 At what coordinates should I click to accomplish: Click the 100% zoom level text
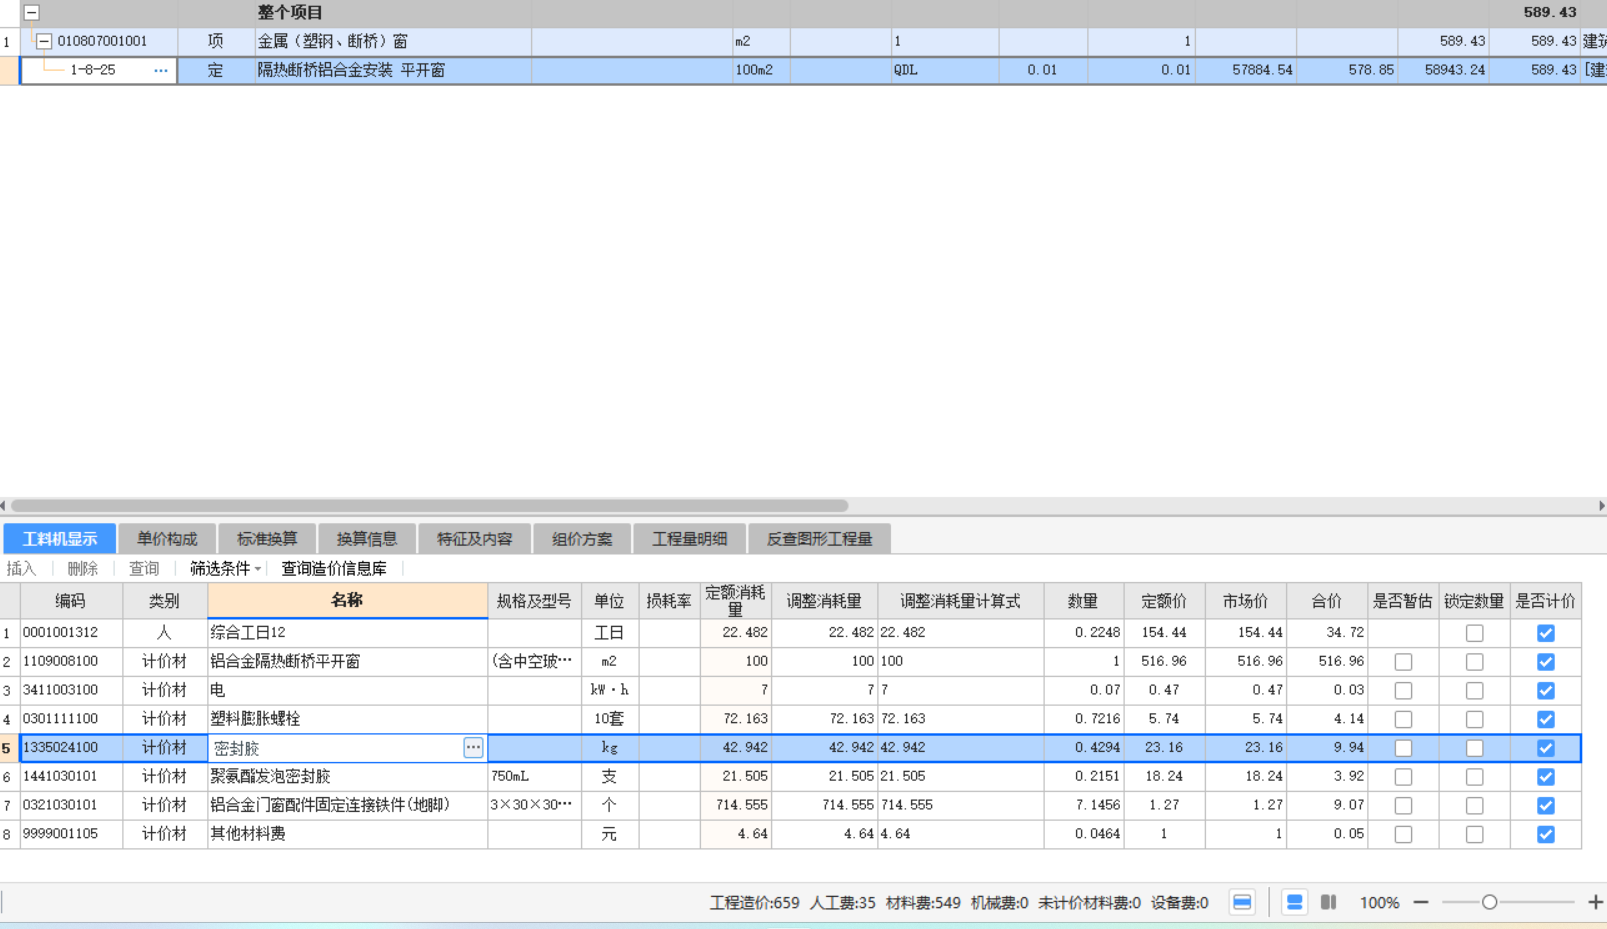coord(1379,902)
